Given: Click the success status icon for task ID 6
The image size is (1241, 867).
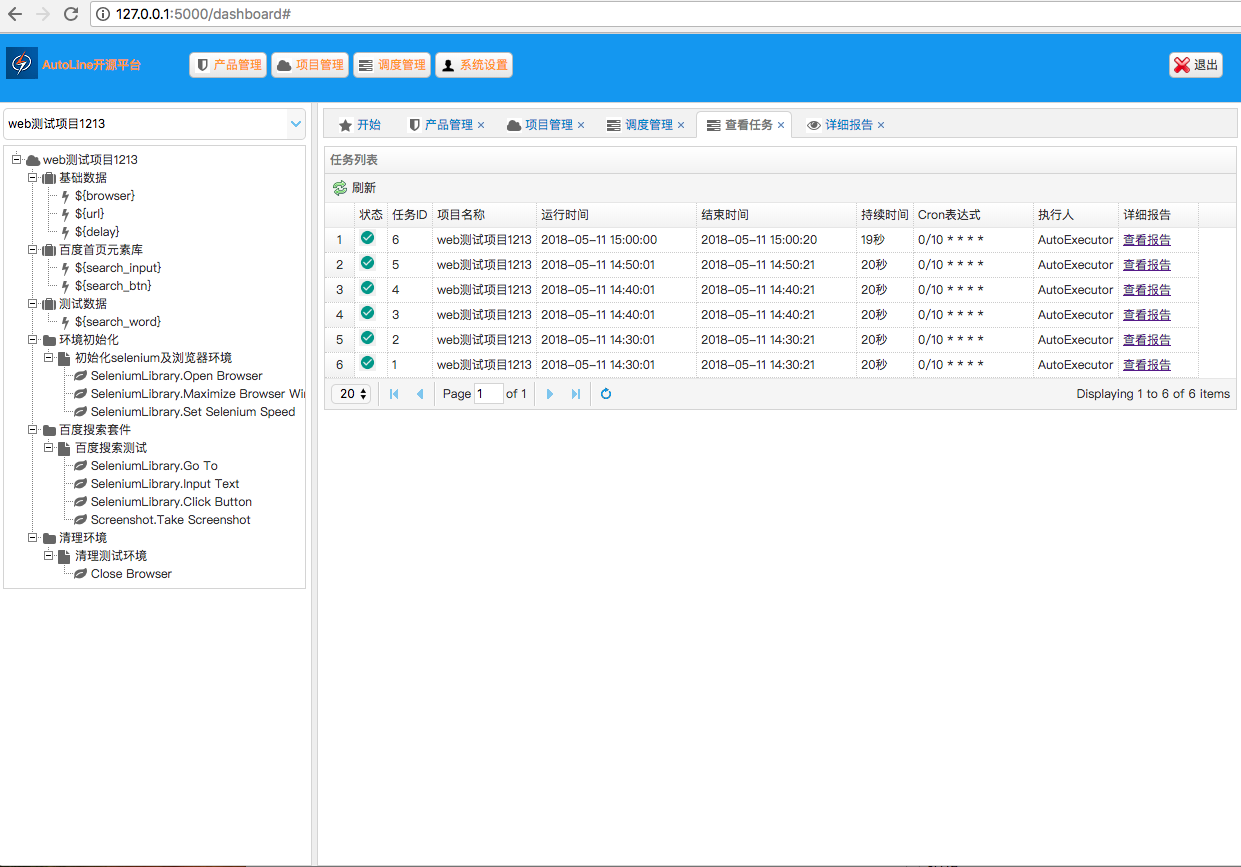Looking at the screenshot, I should 367,238.
